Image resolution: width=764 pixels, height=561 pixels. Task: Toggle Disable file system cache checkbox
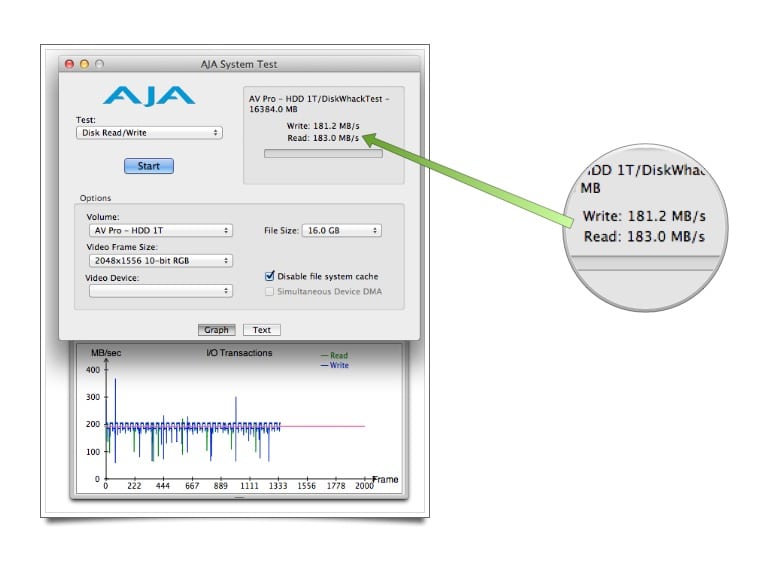pyautogui.click(x=269, y=276)
